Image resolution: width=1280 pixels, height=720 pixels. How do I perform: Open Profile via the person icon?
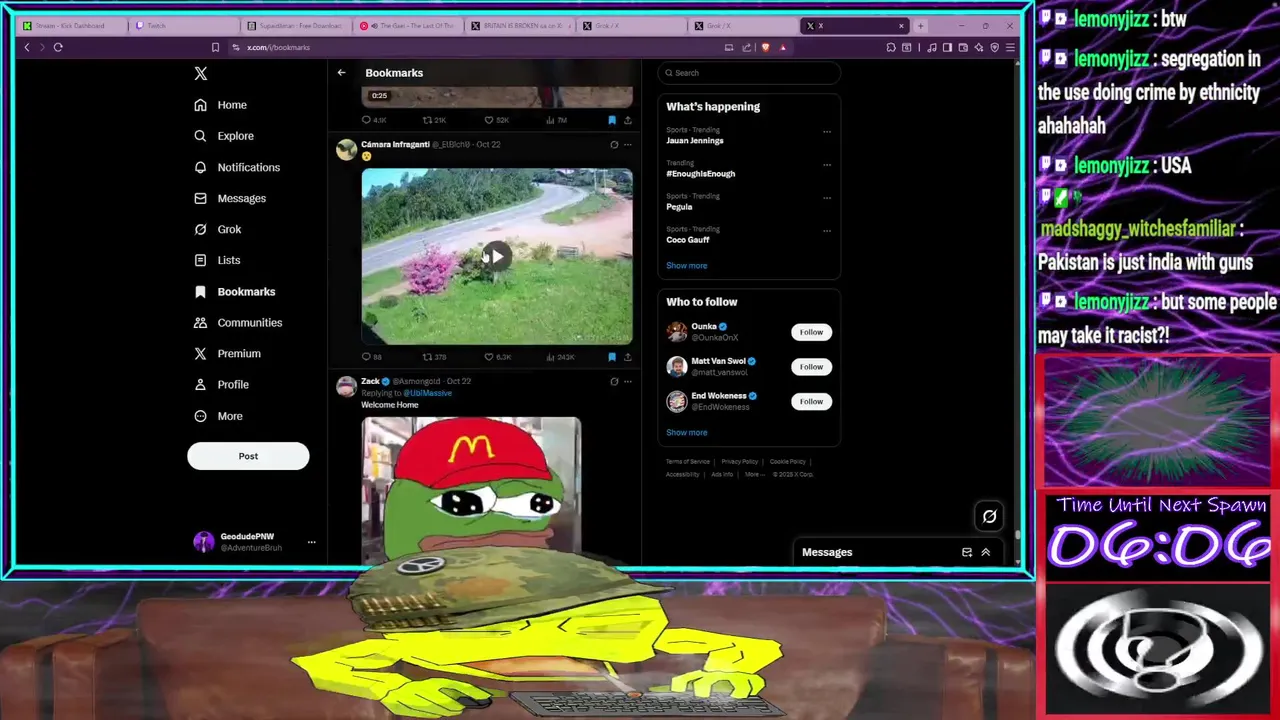pyautogui.click(x=201, y=384)
